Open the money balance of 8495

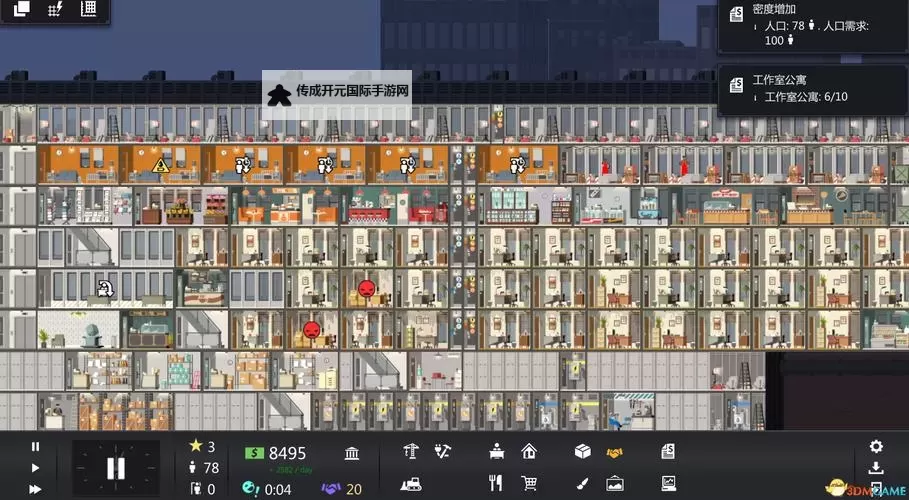click(276, 452)
